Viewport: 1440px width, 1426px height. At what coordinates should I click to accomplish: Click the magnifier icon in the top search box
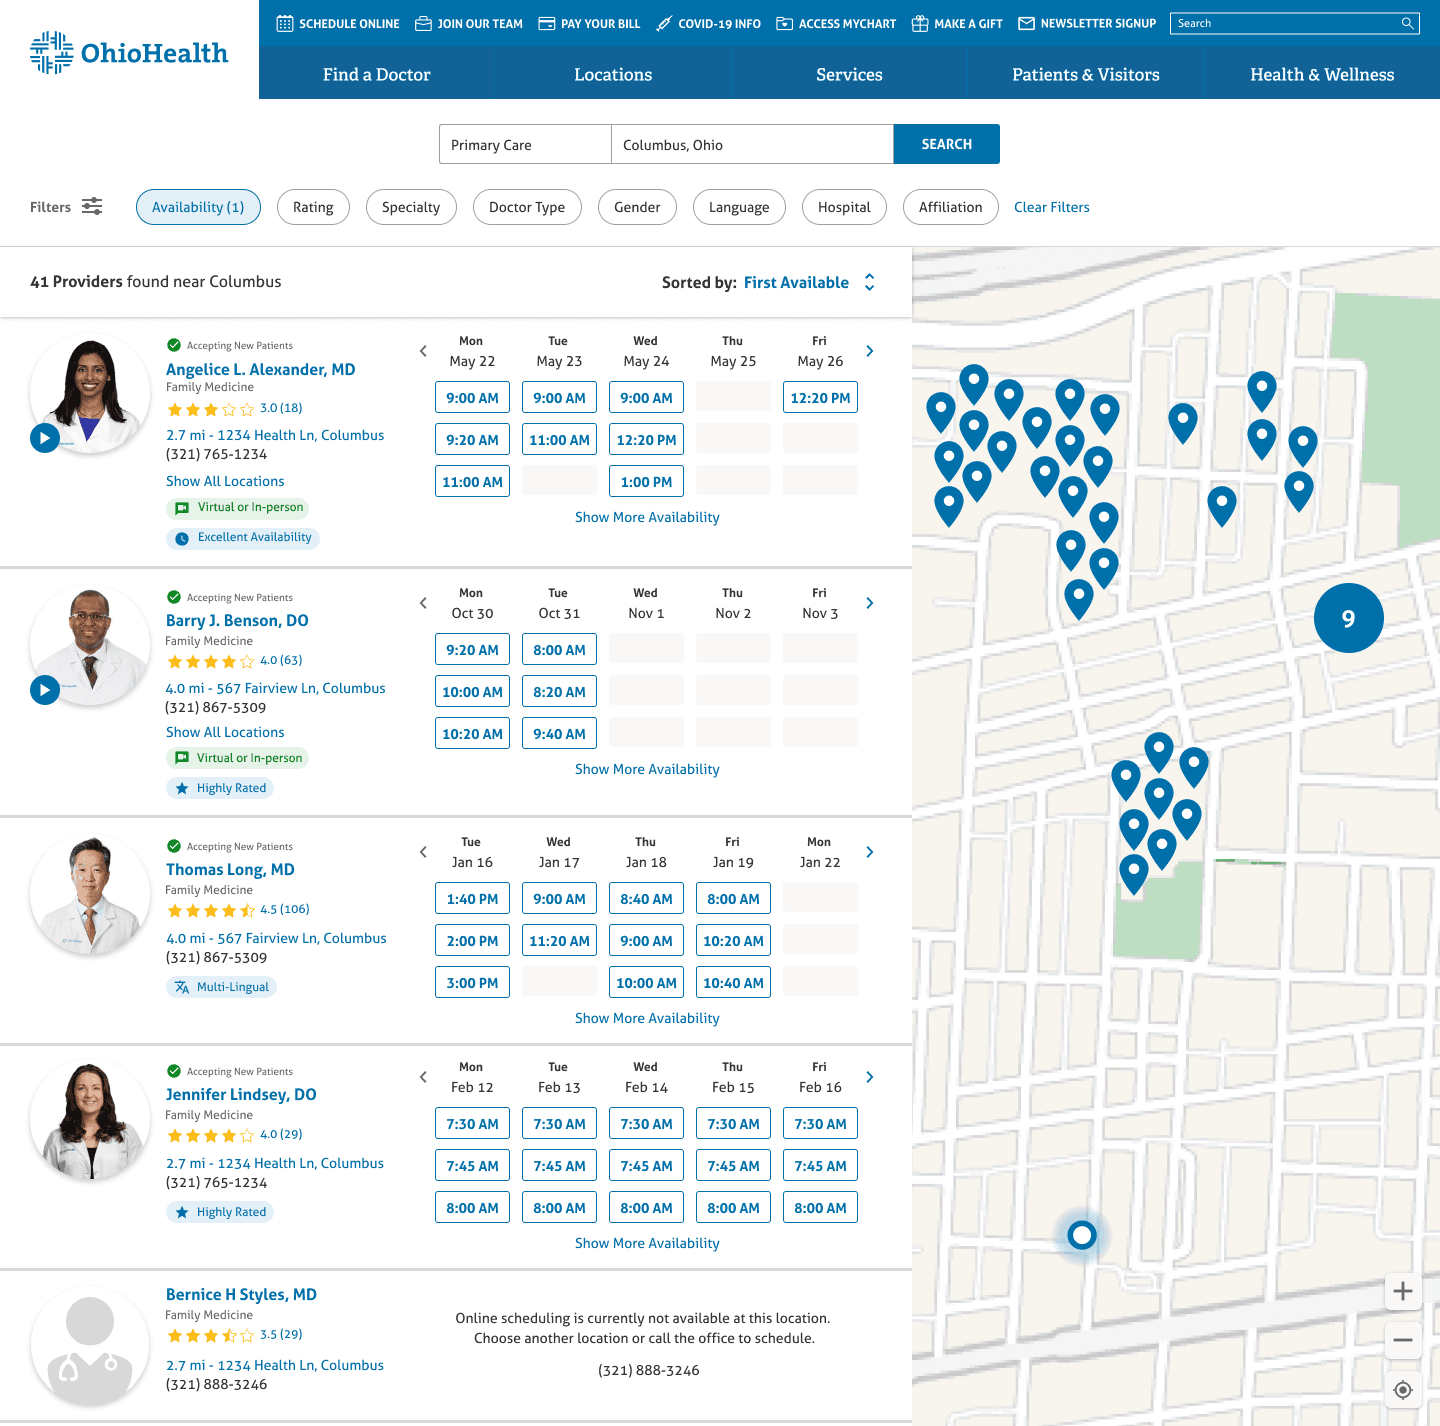tap(1407, 23)
